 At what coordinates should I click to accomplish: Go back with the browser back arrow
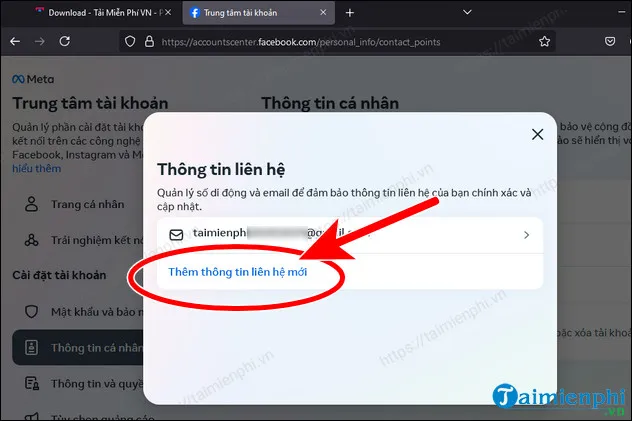tap(15, 41)
